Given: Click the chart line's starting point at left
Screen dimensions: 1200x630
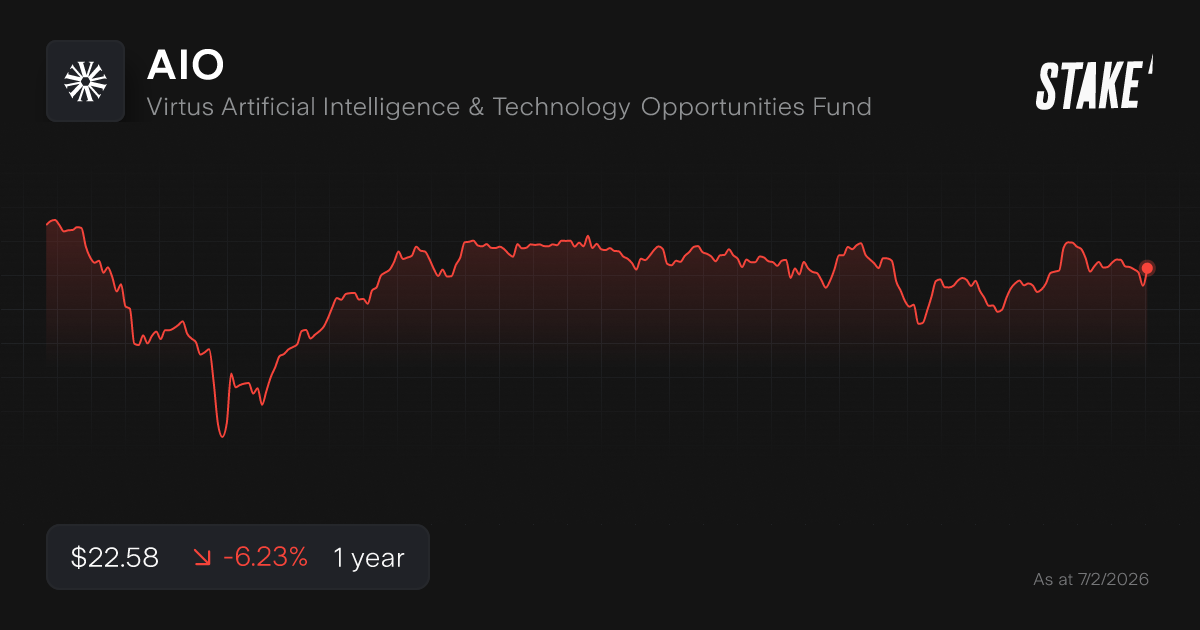Looking at the screenshot, I should pos(47,225).
